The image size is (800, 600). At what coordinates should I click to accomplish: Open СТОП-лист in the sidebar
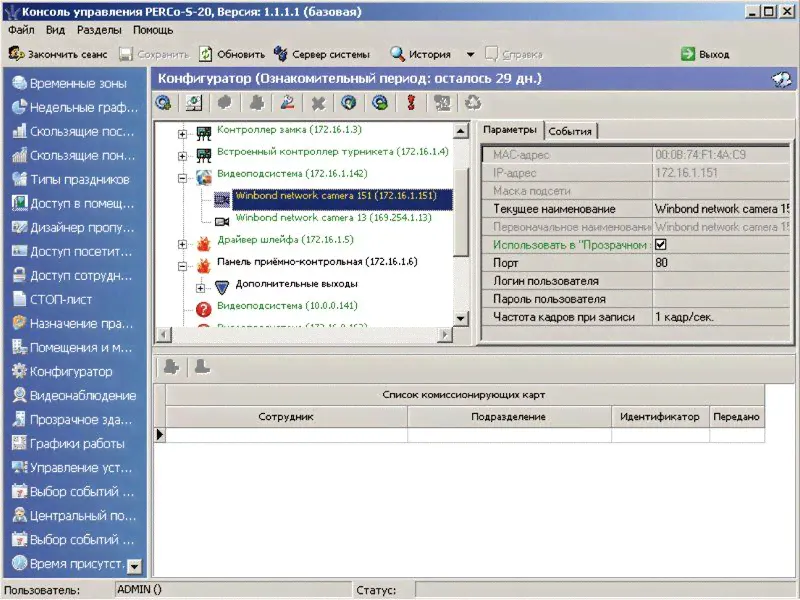point(62,299)
